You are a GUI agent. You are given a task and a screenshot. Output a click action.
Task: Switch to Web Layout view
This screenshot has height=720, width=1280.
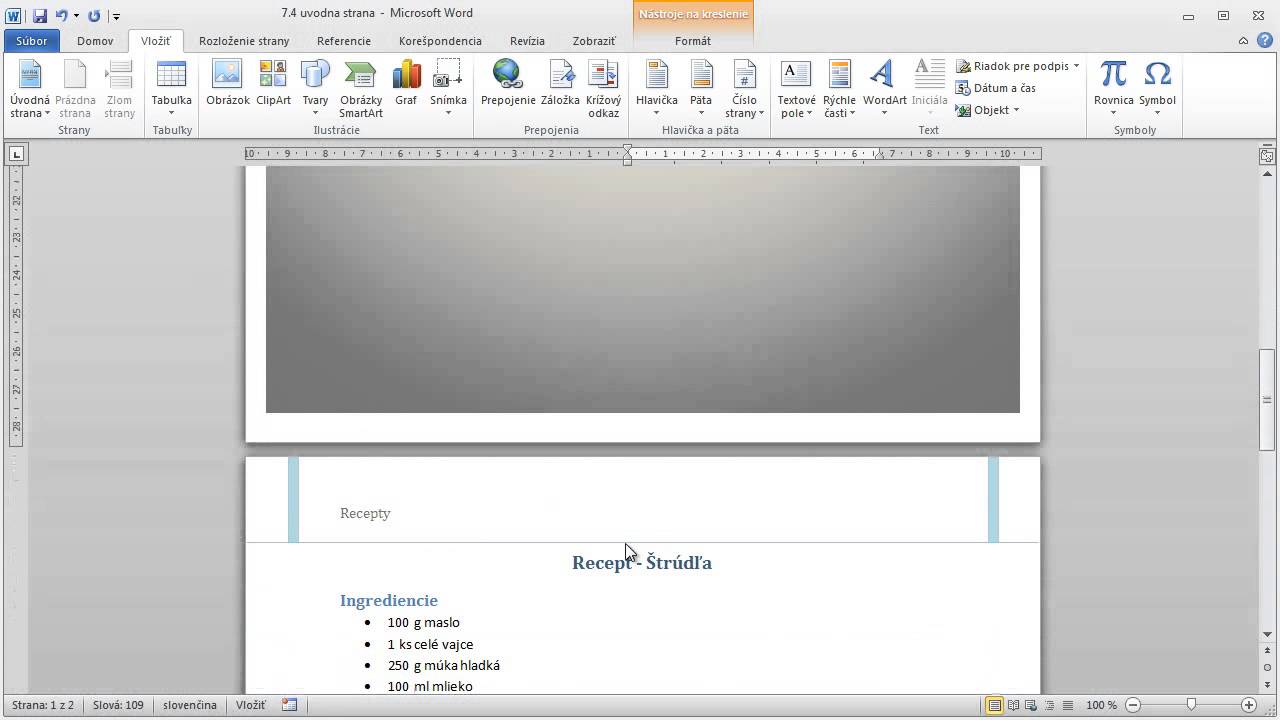[1031, 705]
